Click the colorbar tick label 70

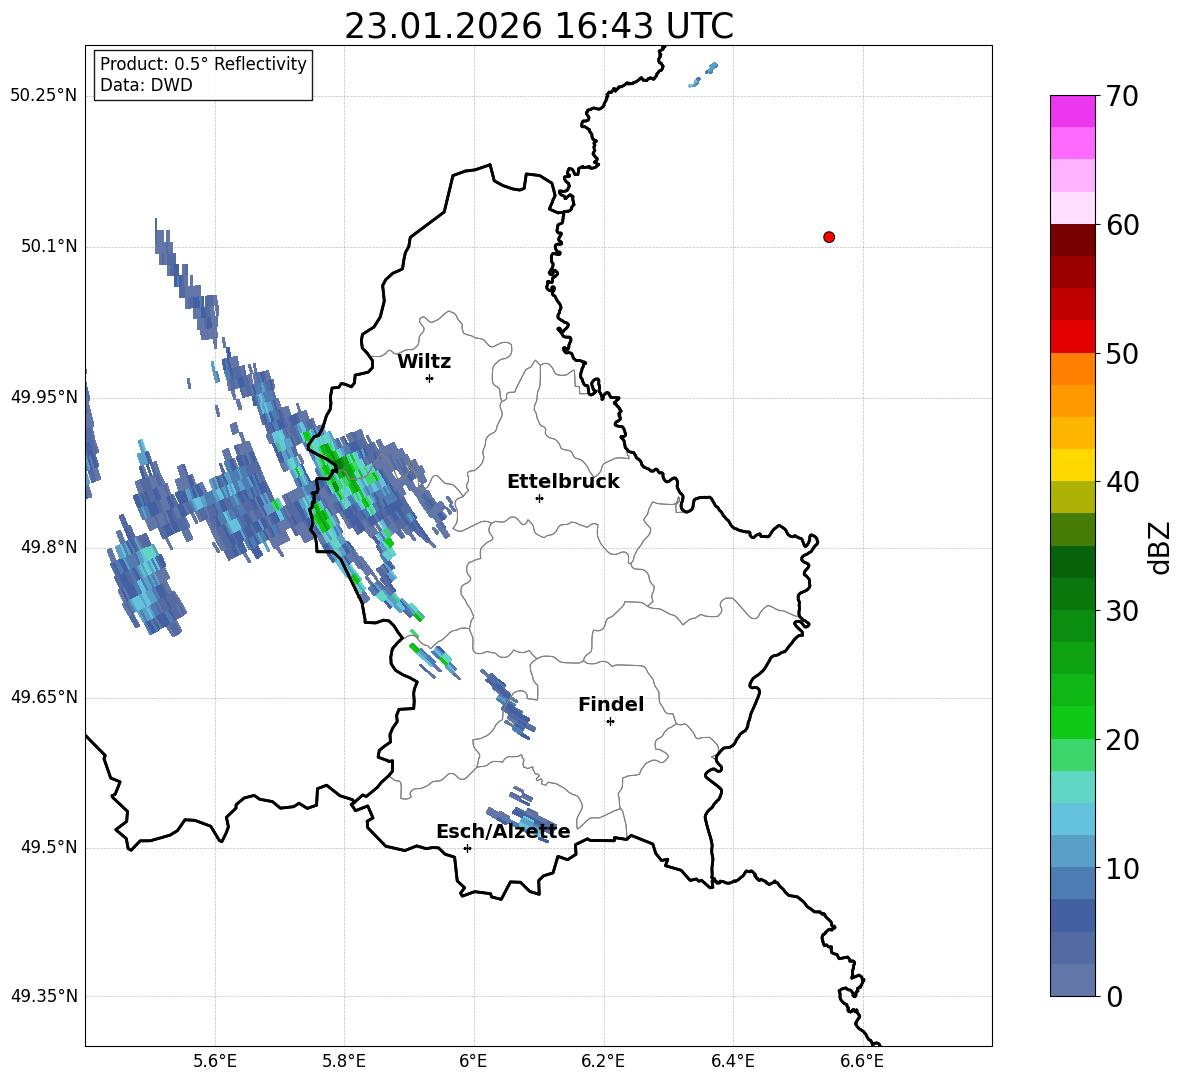coord(1122,96)
